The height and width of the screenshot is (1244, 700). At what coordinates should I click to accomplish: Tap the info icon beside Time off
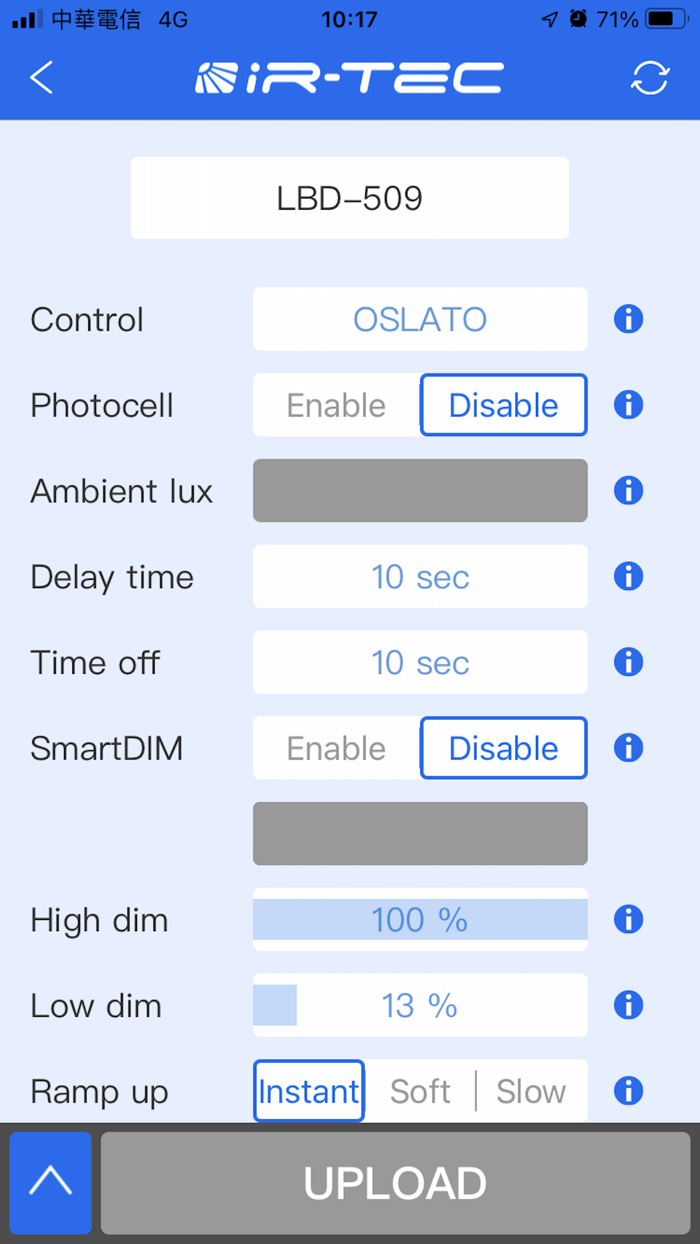[628, 662]
